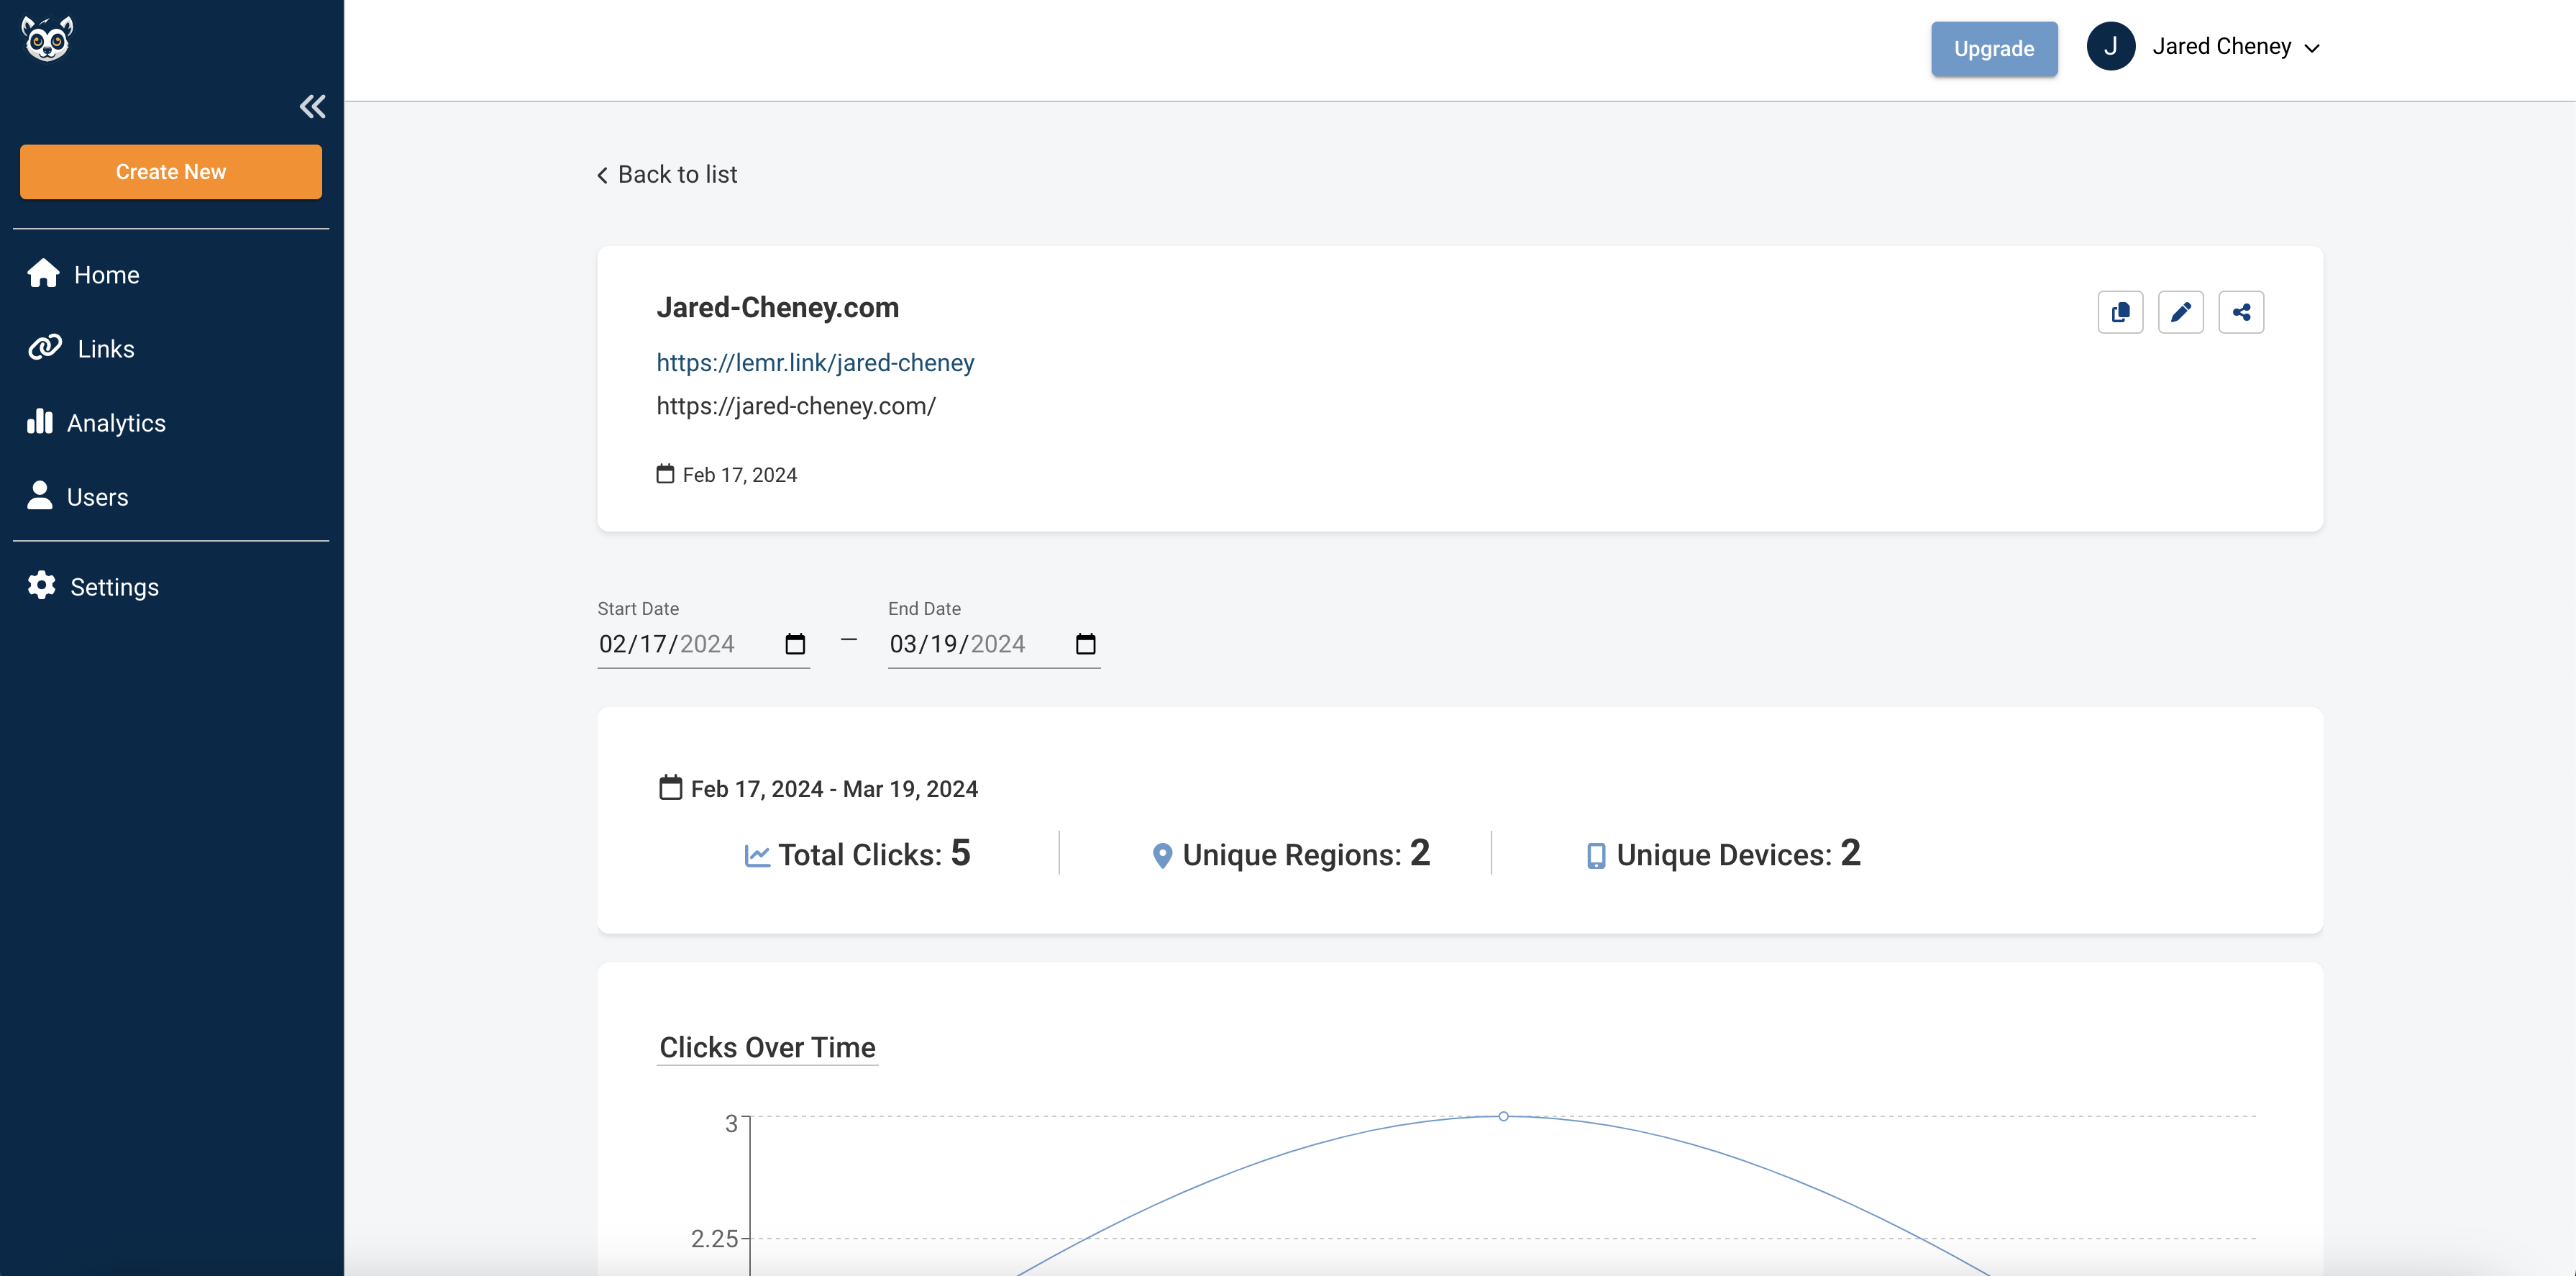Click calendar icon beside Feb 17, 2024
The height and width of the screenshot is (1276, 2576).
click(x=665, y=474)
